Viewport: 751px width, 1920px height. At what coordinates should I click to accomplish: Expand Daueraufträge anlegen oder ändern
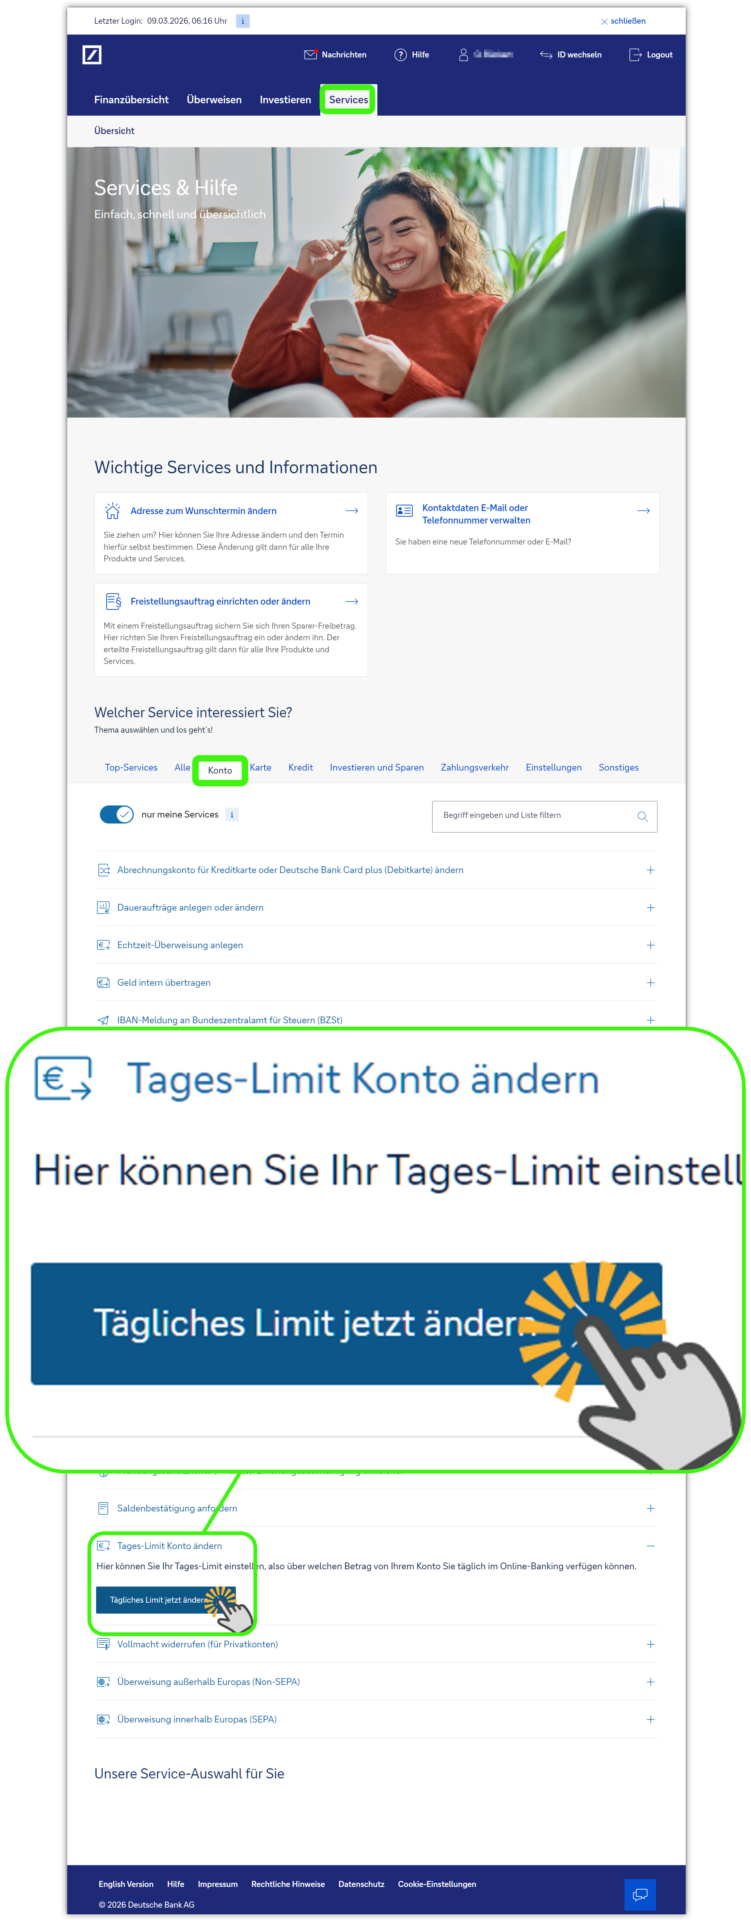(650, 908)
